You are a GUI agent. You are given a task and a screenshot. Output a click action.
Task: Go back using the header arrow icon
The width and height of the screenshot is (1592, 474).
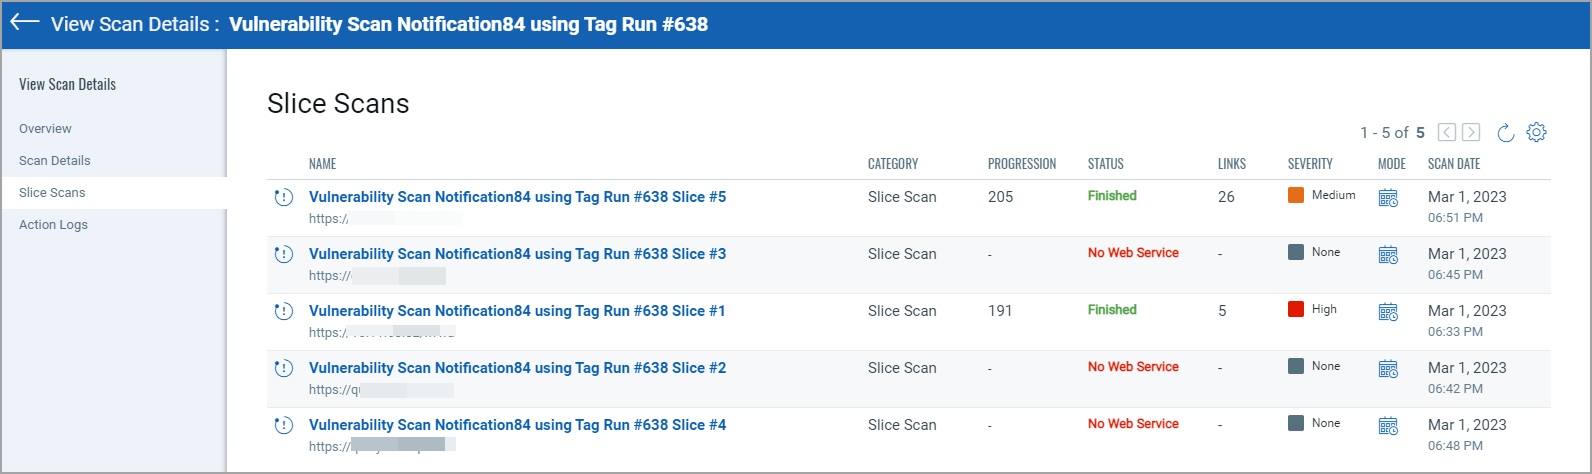[24, 23]
